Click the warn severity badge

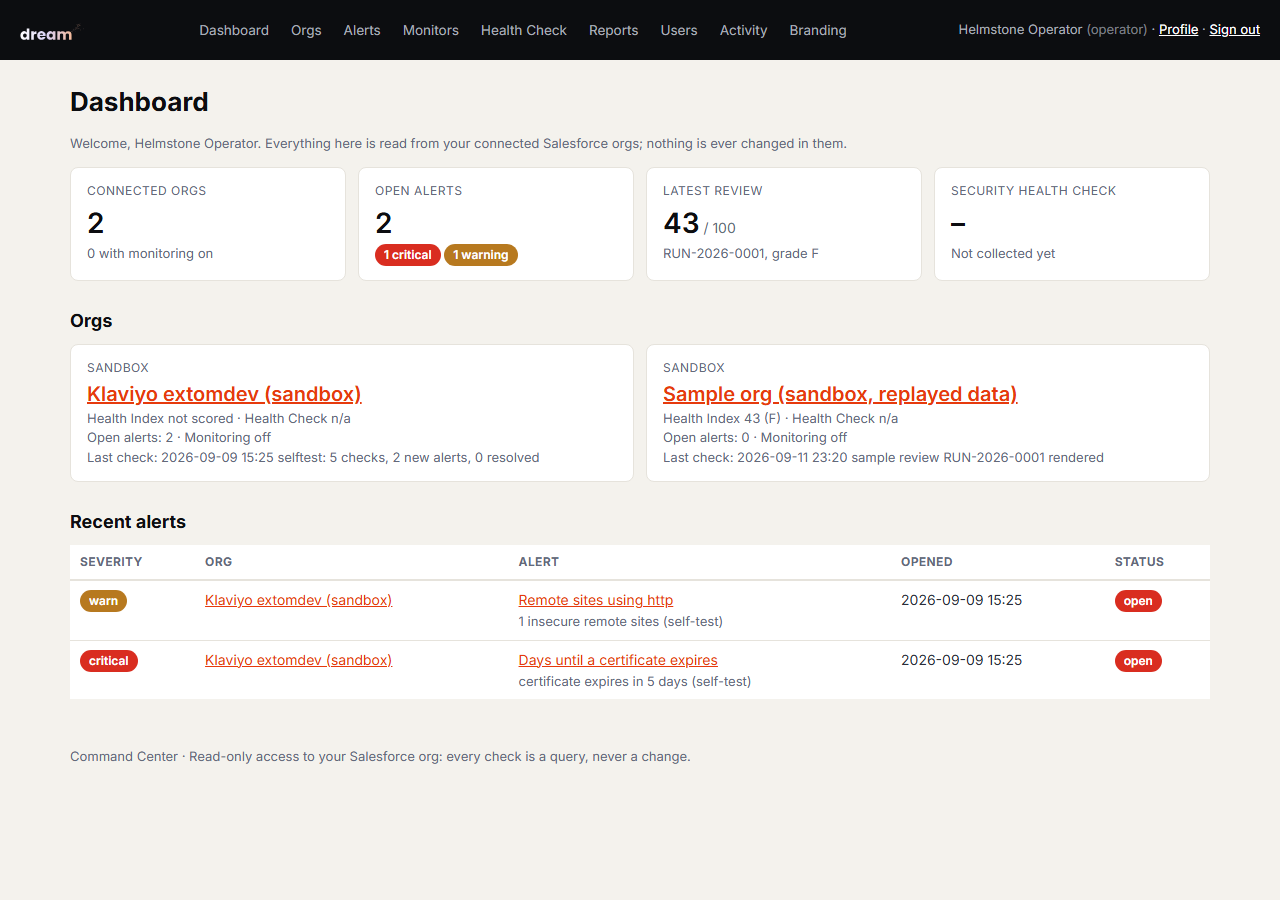pyautogui.click(x=103, y=601)
